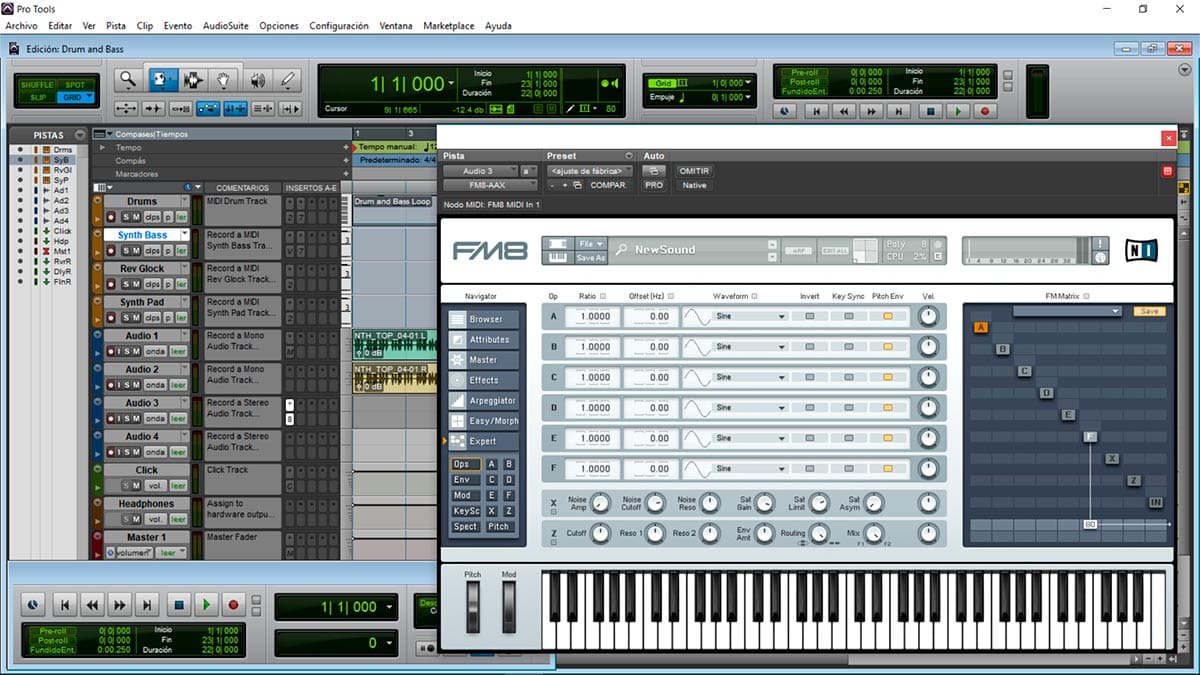The height and width of the screenshot is (675, 1200).
Task: Open the FM8 Easy/Morph page
Action: [x=484, y=421]
